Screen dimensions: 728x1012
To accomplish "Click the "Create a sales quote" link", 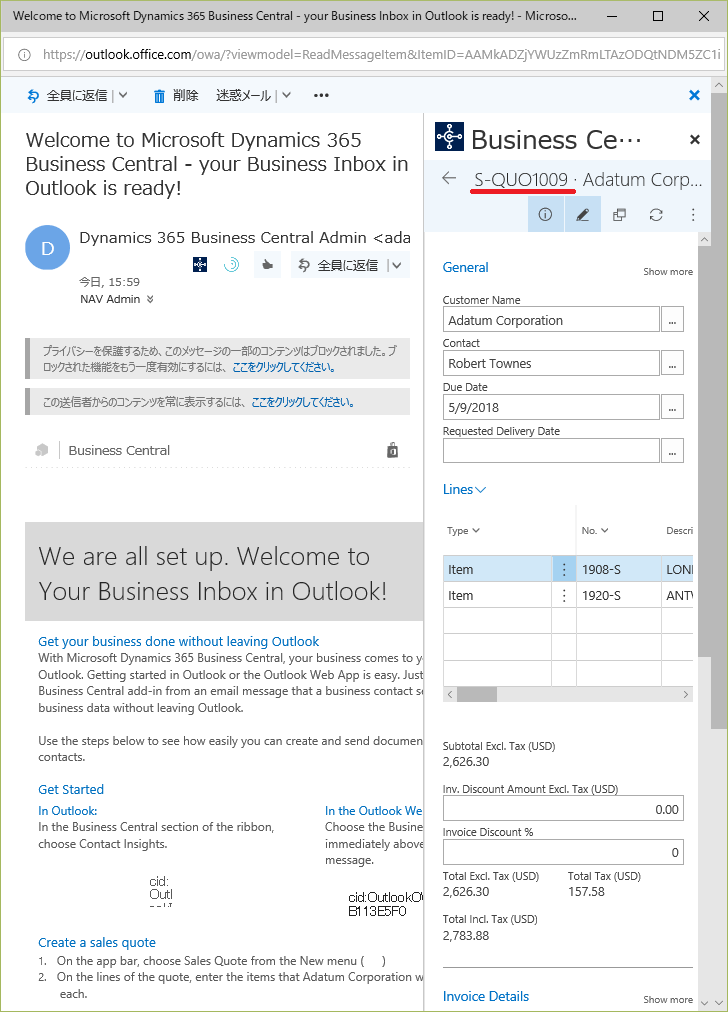I will point(97,942).
